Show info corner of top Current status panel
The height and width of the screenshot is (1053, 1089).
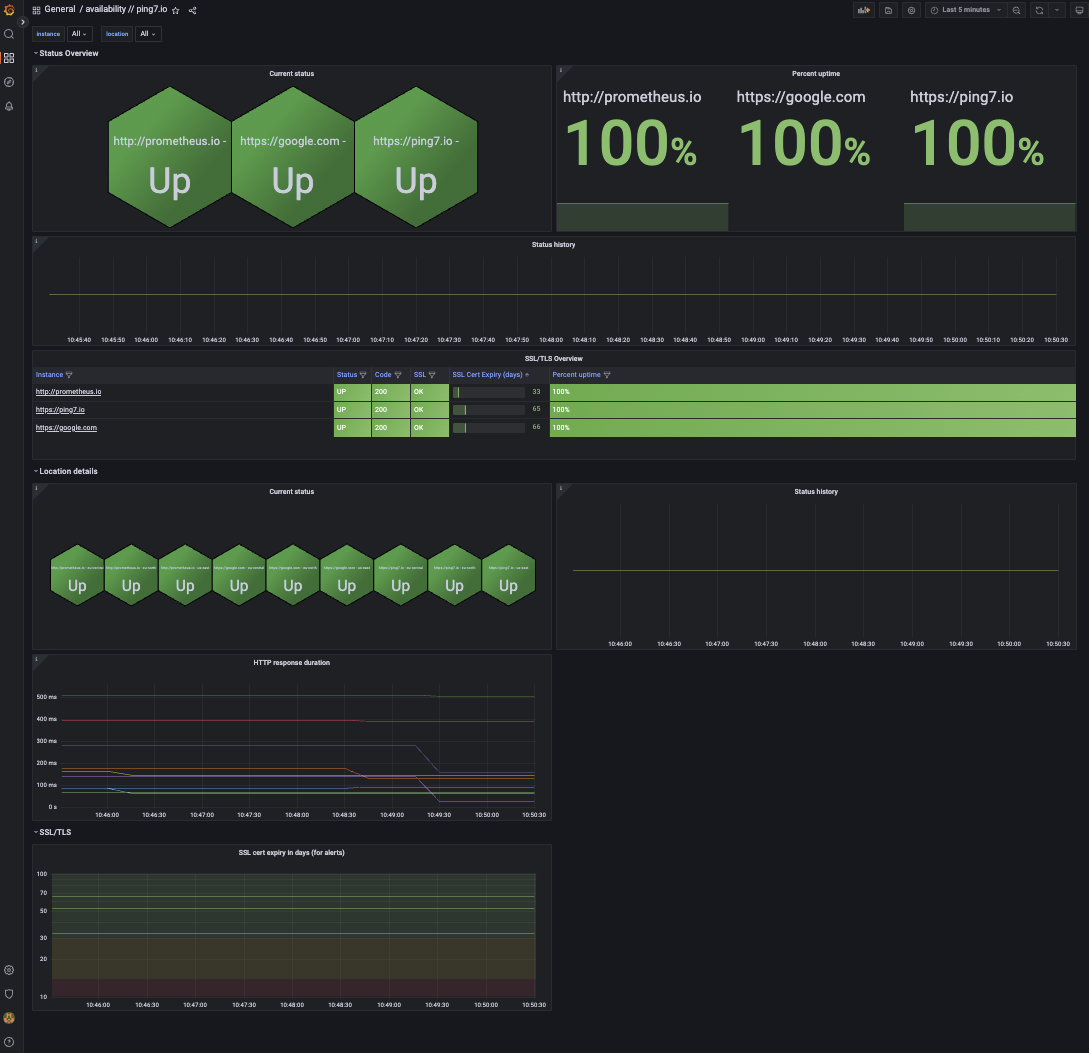click(36, 69)
